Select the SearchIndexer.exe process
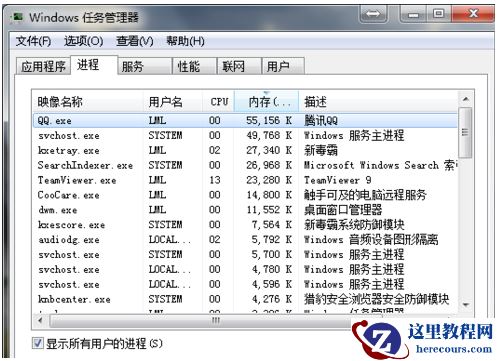The height and width of the screenshot is (361, 498). tap(245, 165)
